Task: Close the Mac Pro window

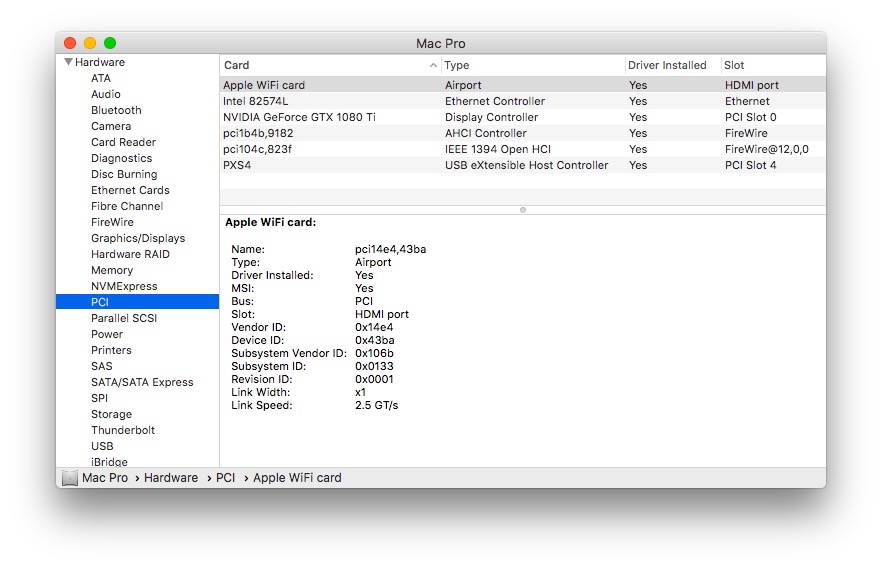Action: pyautogui.click(x=70, y=43)
